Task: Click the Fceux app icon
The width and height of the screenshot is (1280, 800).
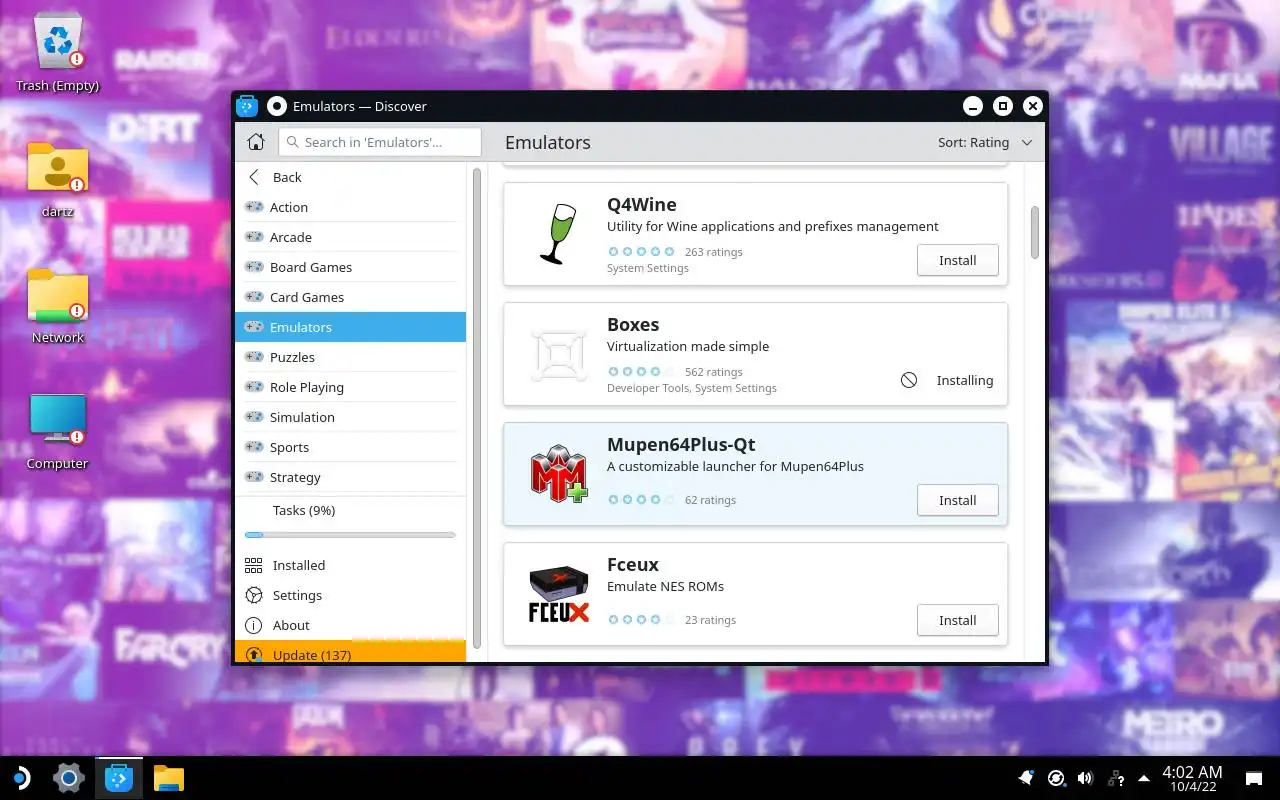Action: tap(558, 594)
